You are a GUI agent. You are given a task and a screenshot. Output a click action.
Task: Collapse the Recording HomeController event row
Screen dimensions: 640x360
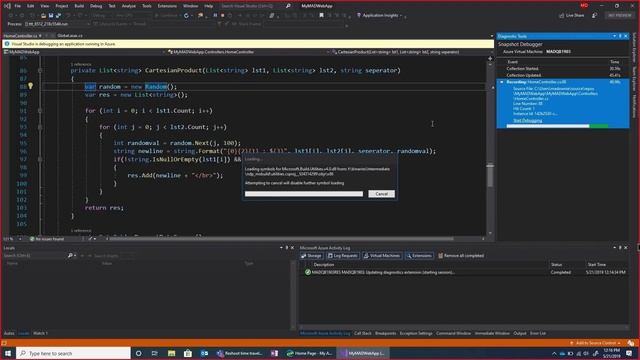pyautogui.click(x=502, y=82)
